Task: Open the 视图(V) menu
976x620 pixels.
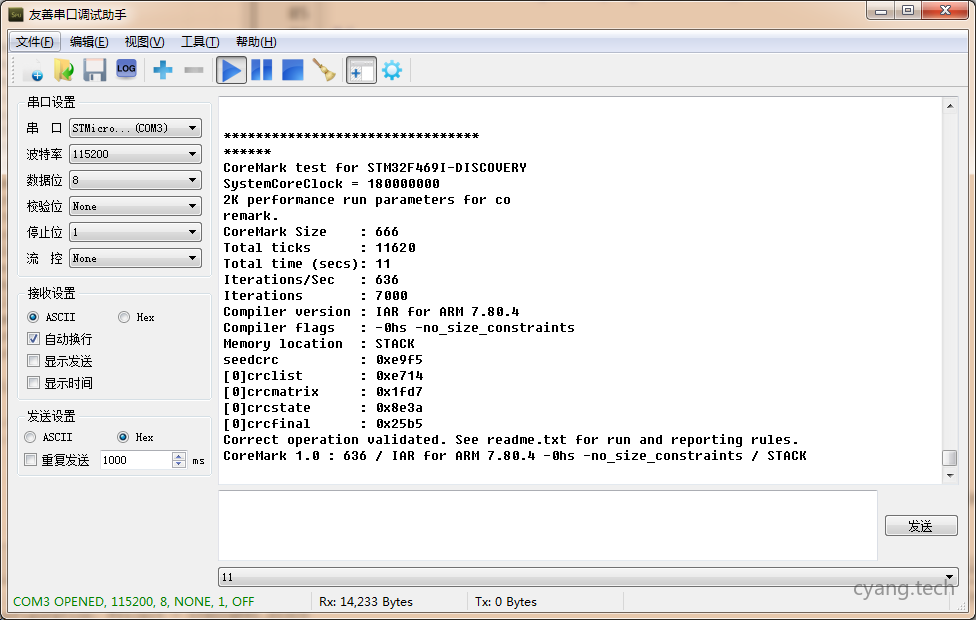Action: click(144, 42)
